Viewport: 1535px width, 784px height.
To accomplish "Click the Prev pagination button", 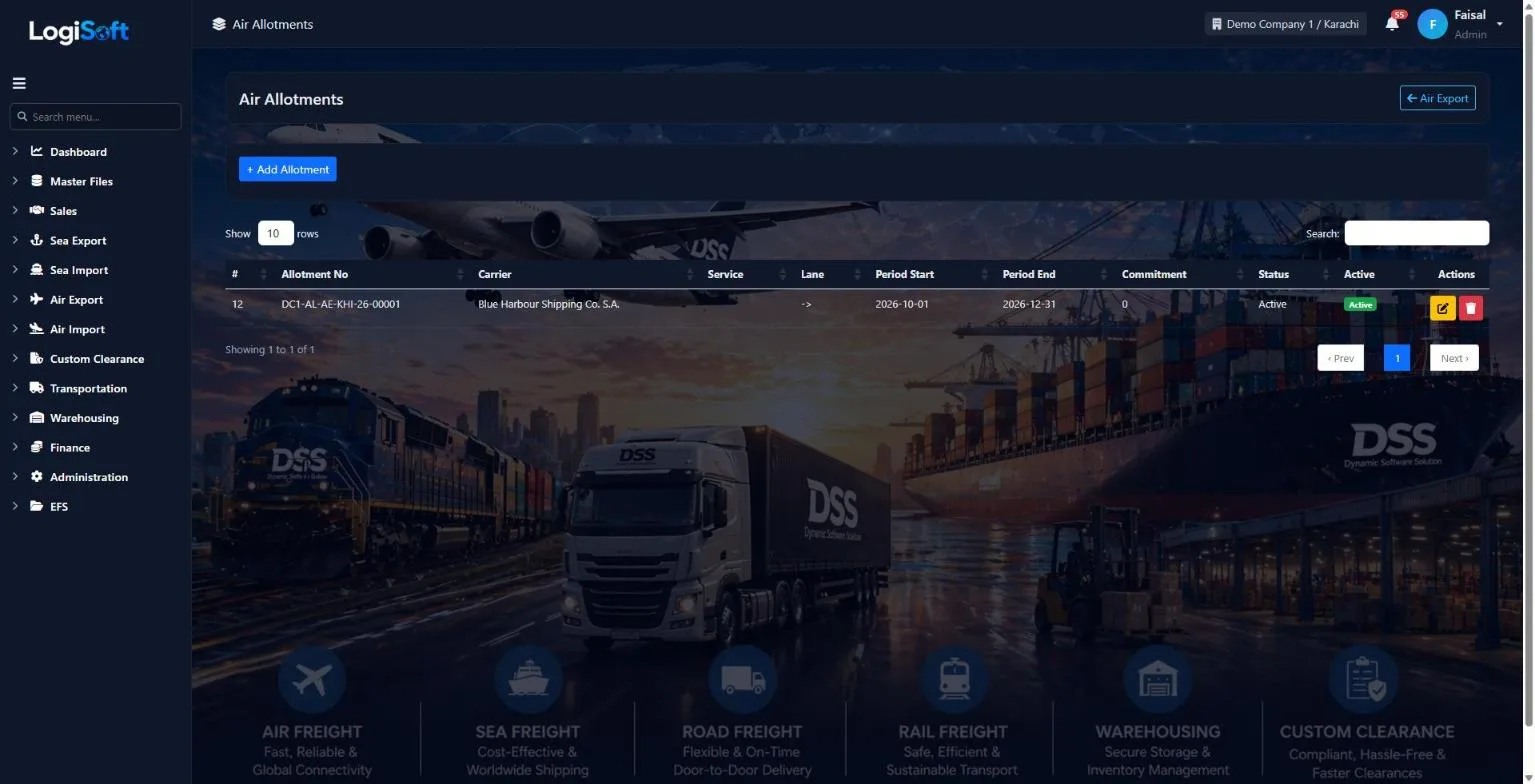I will point(1340,358).
